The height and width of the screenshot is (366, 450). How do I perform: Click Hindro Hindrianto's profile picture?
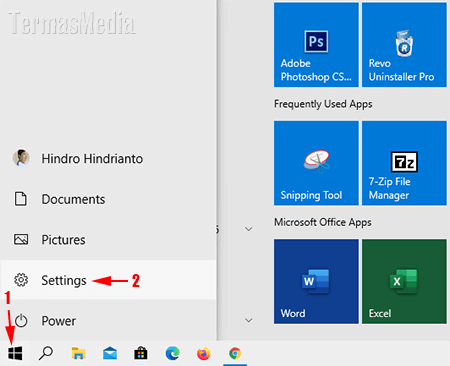pos(21,158)
